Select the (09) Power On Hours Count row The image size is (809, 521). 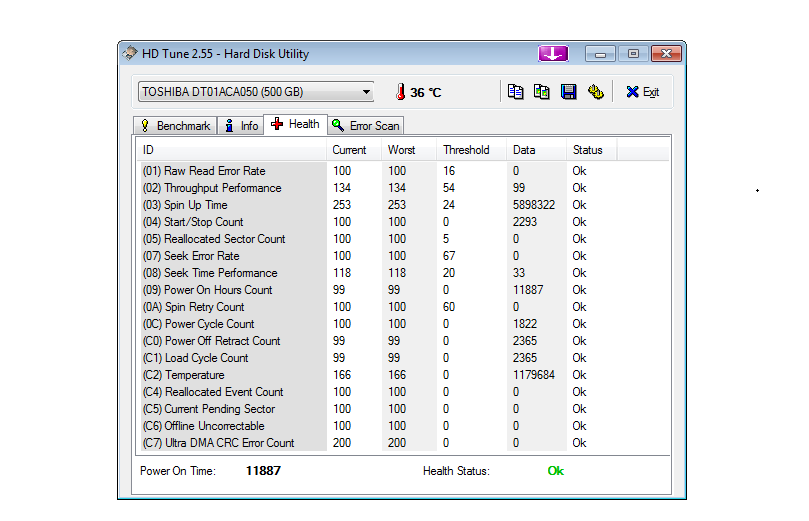(x=379, y=290)
